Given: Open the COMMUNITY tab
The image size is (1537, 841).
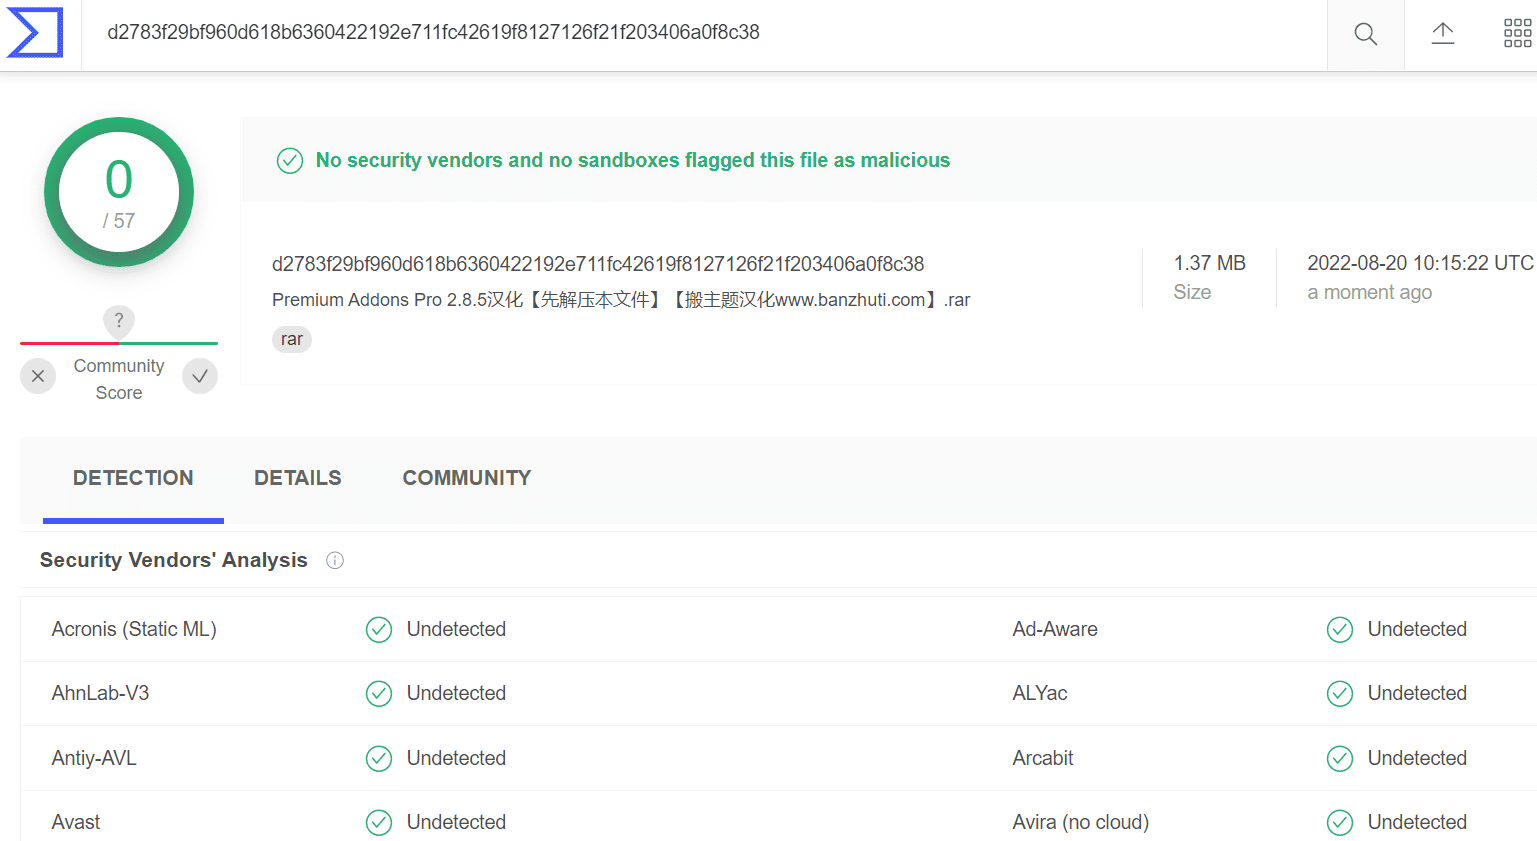Looking at the screenshot, I should click(x=467, y=478).
